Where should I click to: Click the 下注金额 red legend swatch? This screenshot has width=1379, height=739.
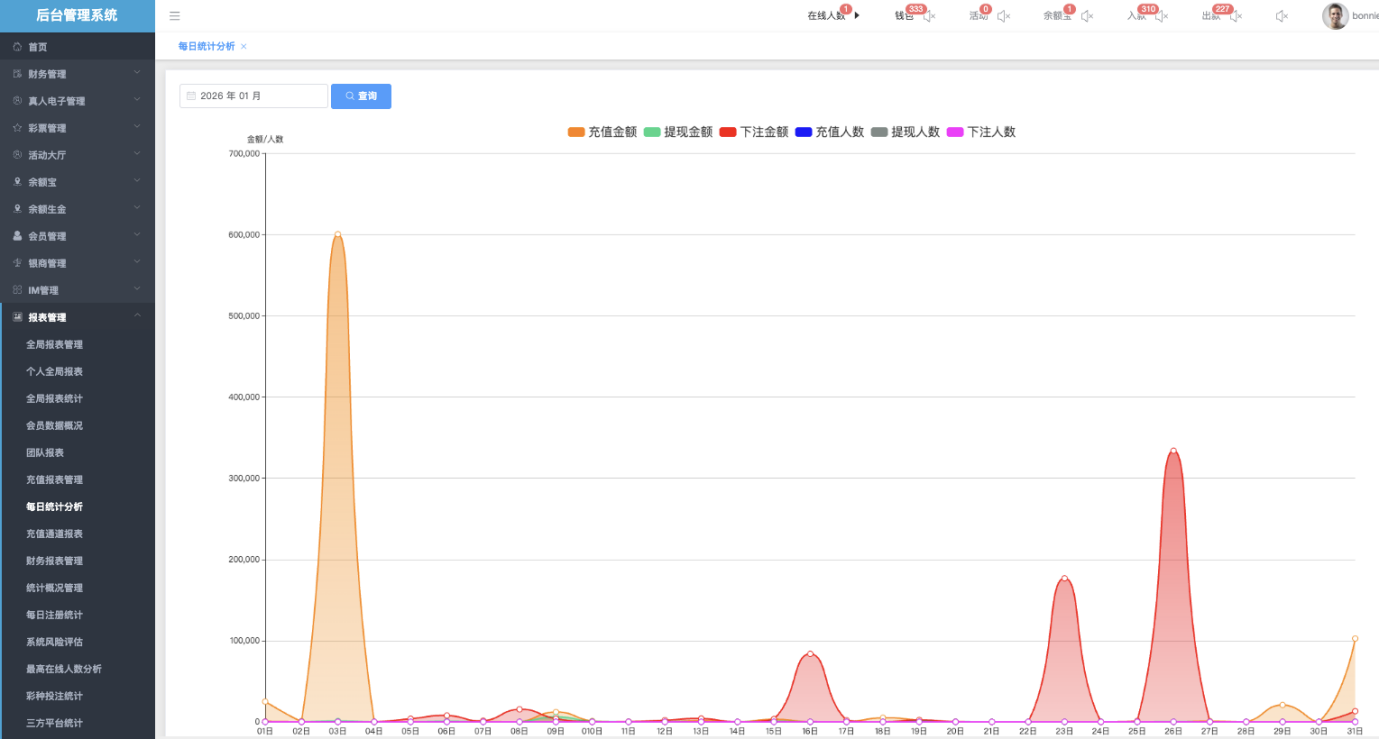[728, 132]
